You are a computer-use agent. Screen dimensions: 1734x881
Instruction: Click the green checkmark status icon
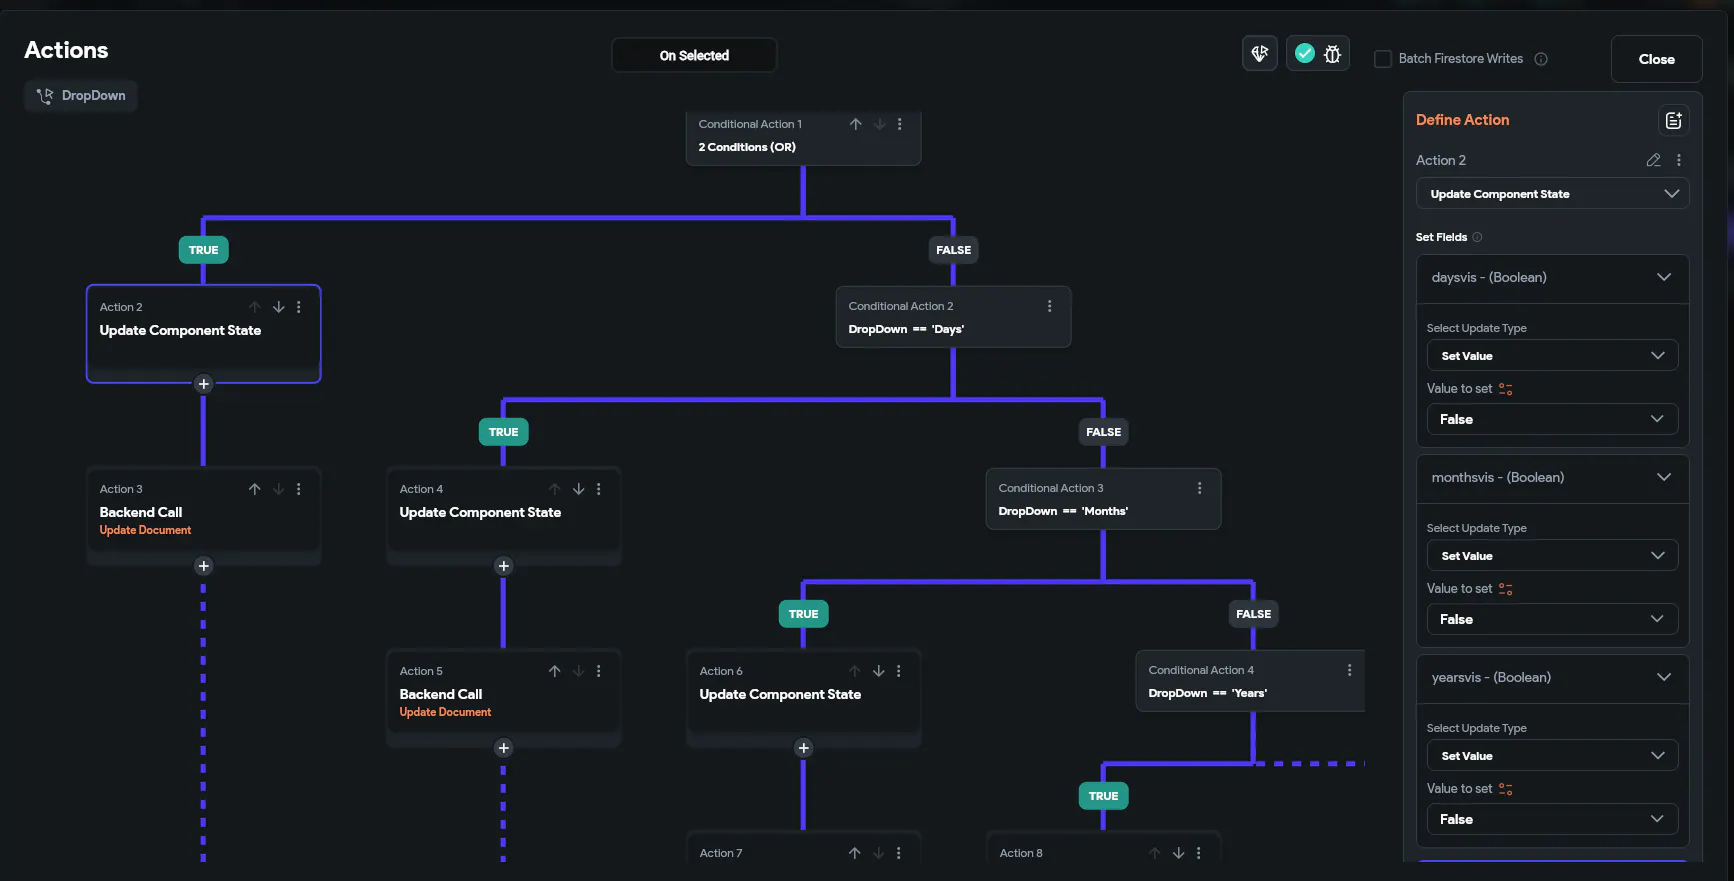point(1304,54)
